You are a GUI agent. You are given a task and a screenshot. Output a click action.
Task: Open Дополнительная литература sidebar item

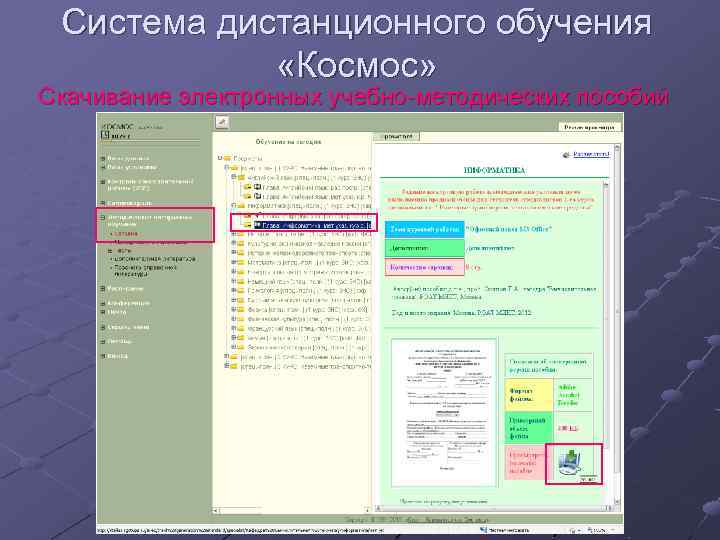tap(154, 259)
